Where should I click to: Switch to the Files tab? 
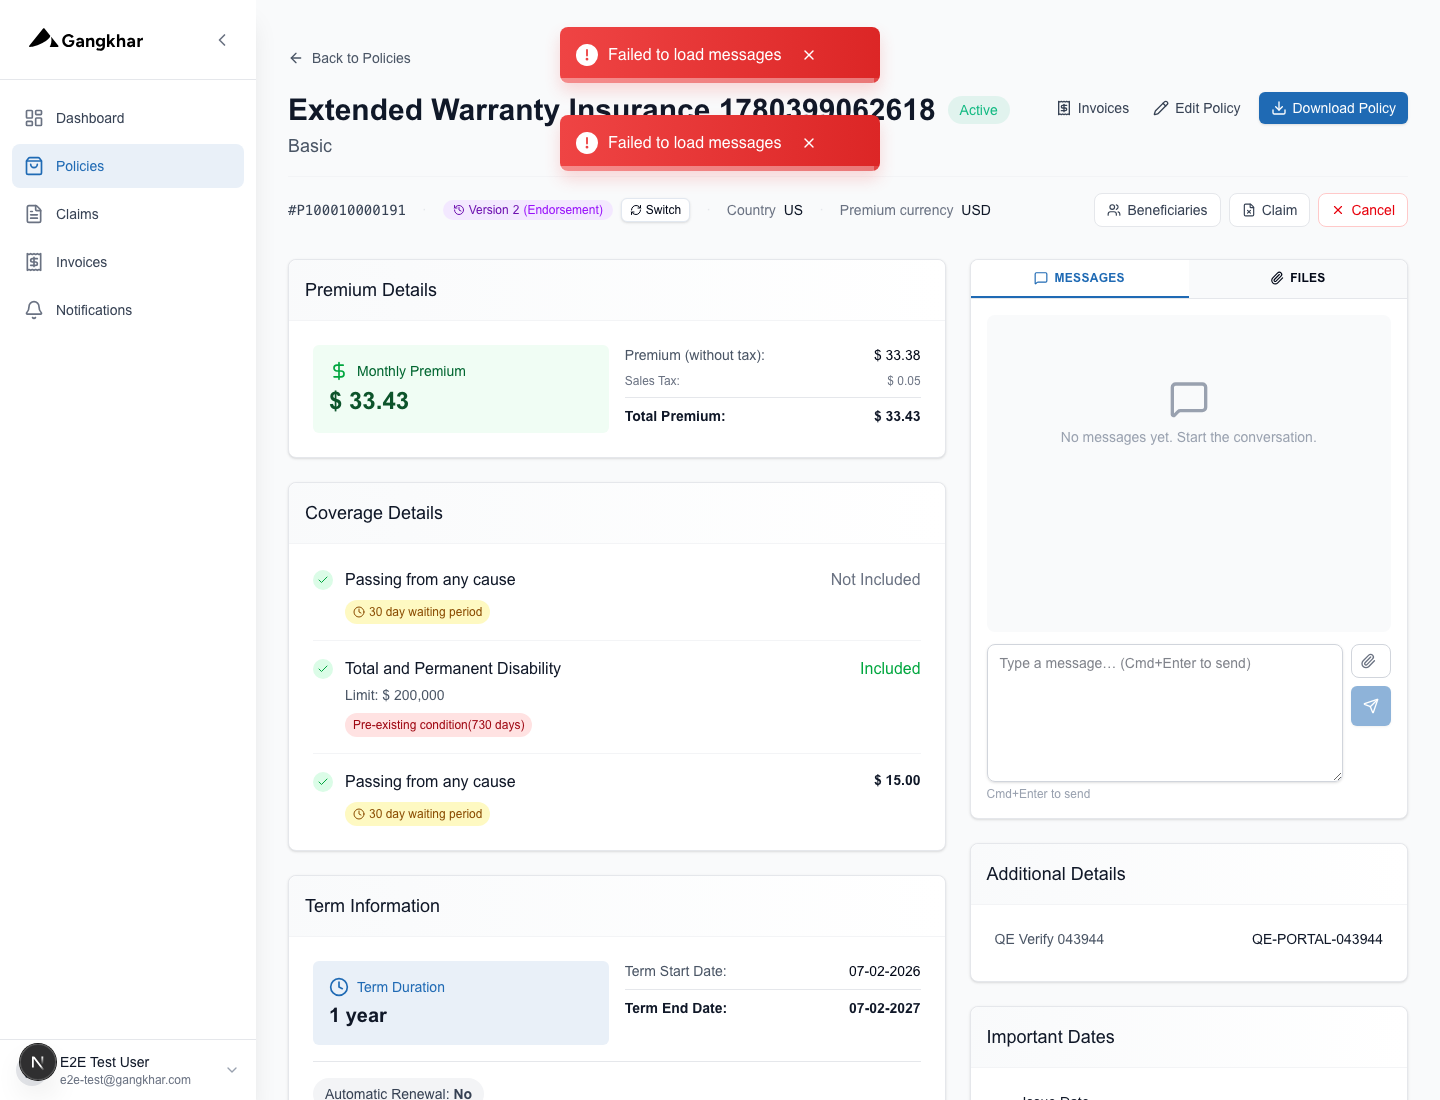(1298, 278)
